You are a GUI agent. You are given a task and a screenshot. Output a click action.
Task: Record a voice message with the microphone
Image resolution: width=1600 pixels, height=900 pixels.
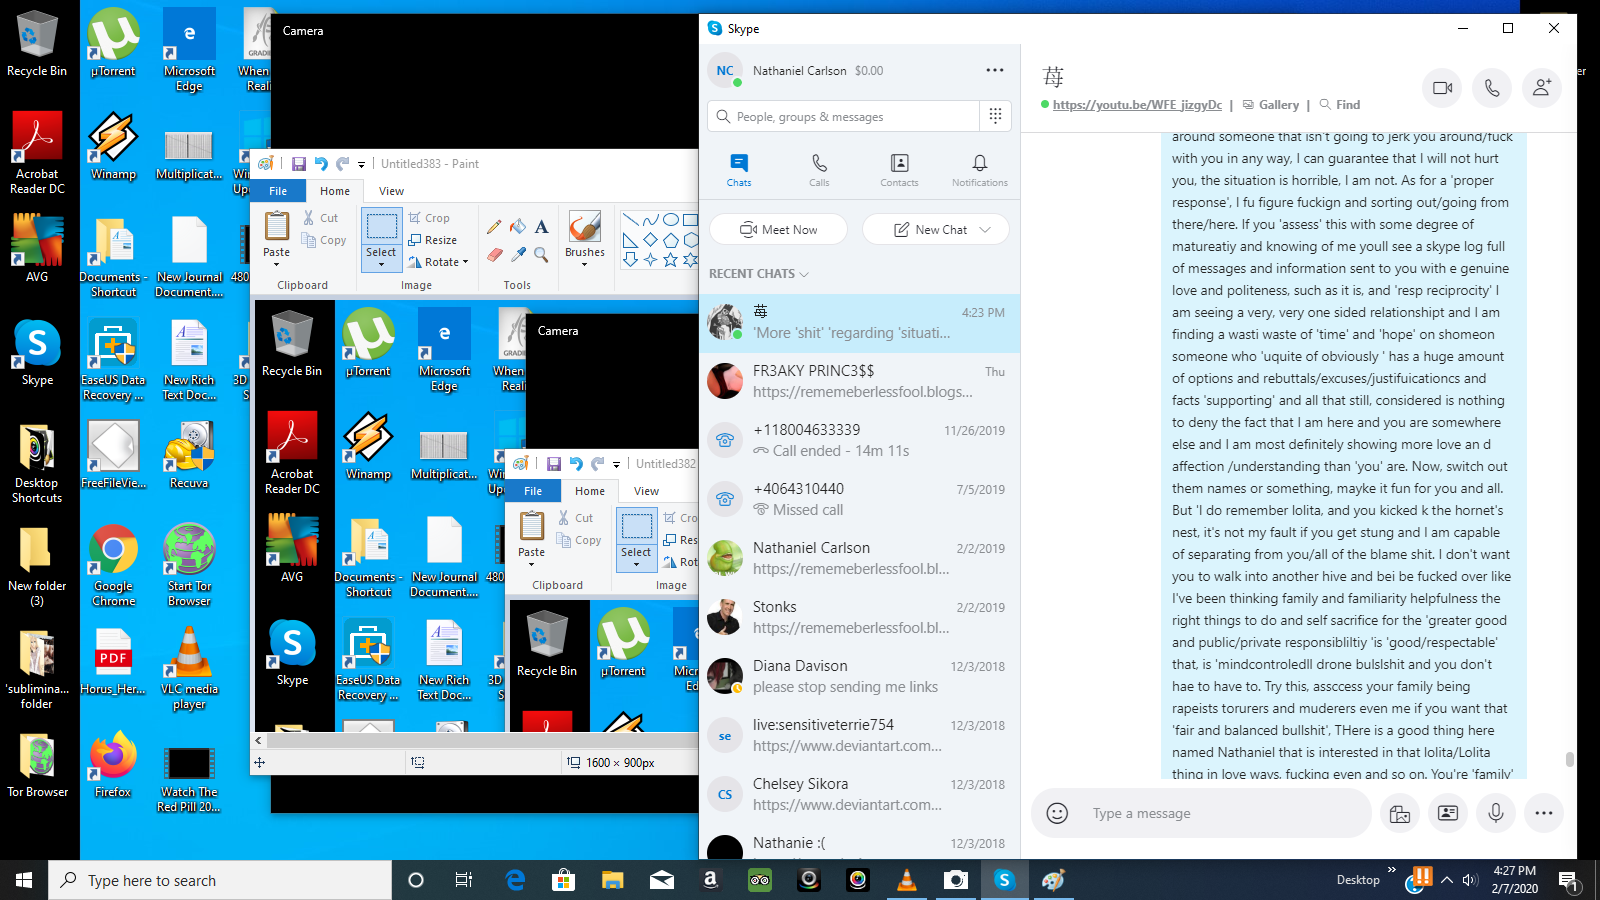[x=1496, y=813]
